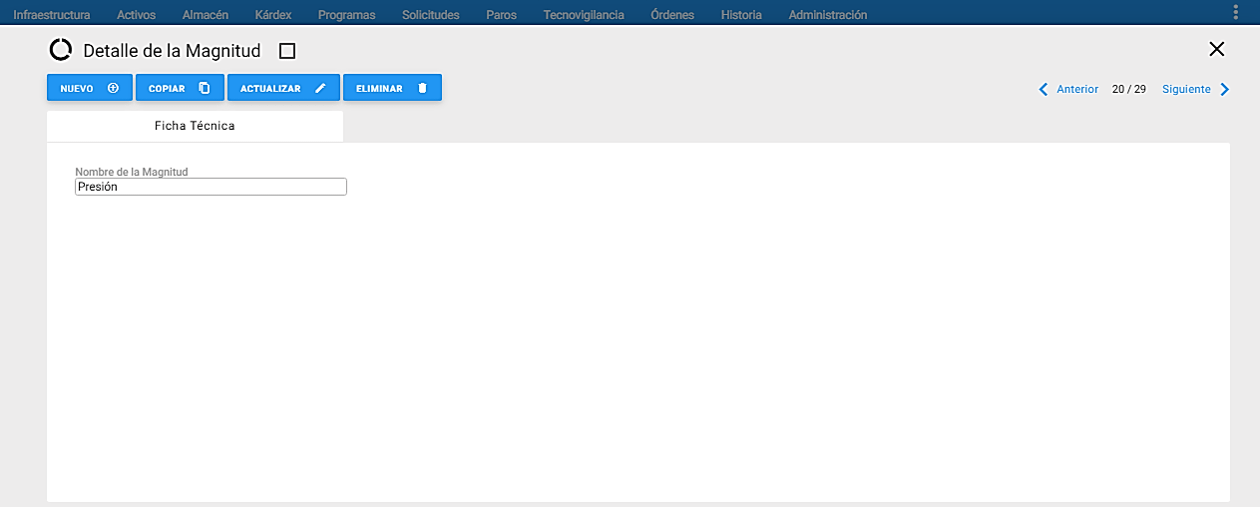
Task: Click the left chevron for previous record
Action: (1044, 89)
